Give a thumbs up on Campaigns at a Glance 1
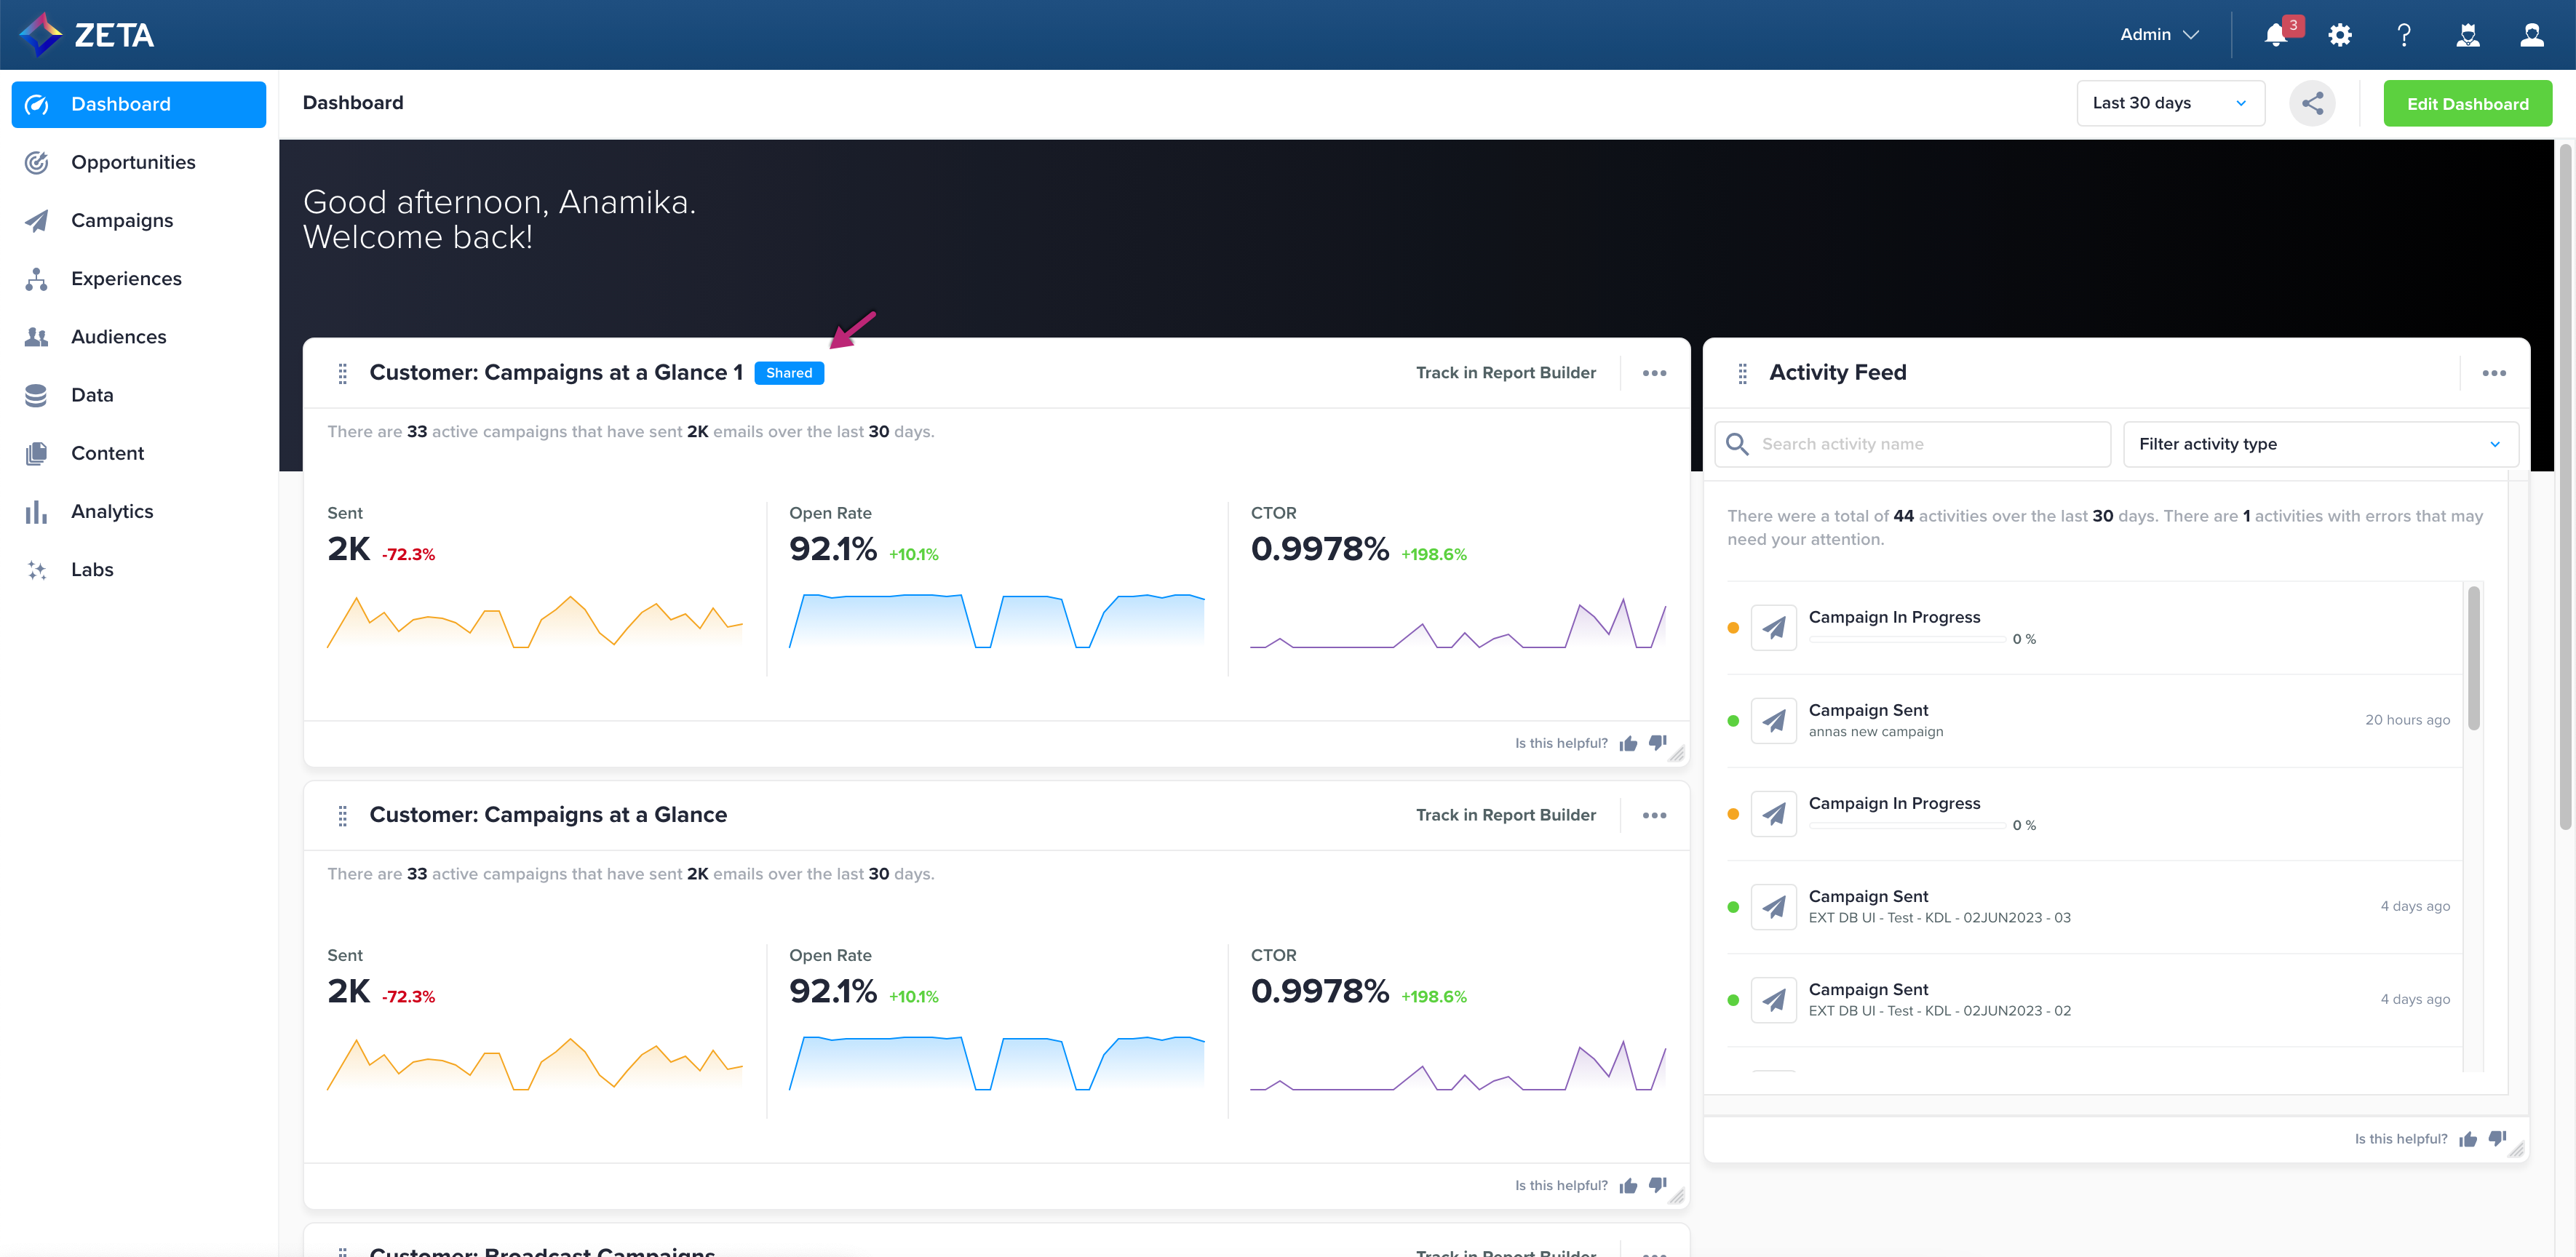The width and height of the screenshot is (2576, 1257). 1627,743
